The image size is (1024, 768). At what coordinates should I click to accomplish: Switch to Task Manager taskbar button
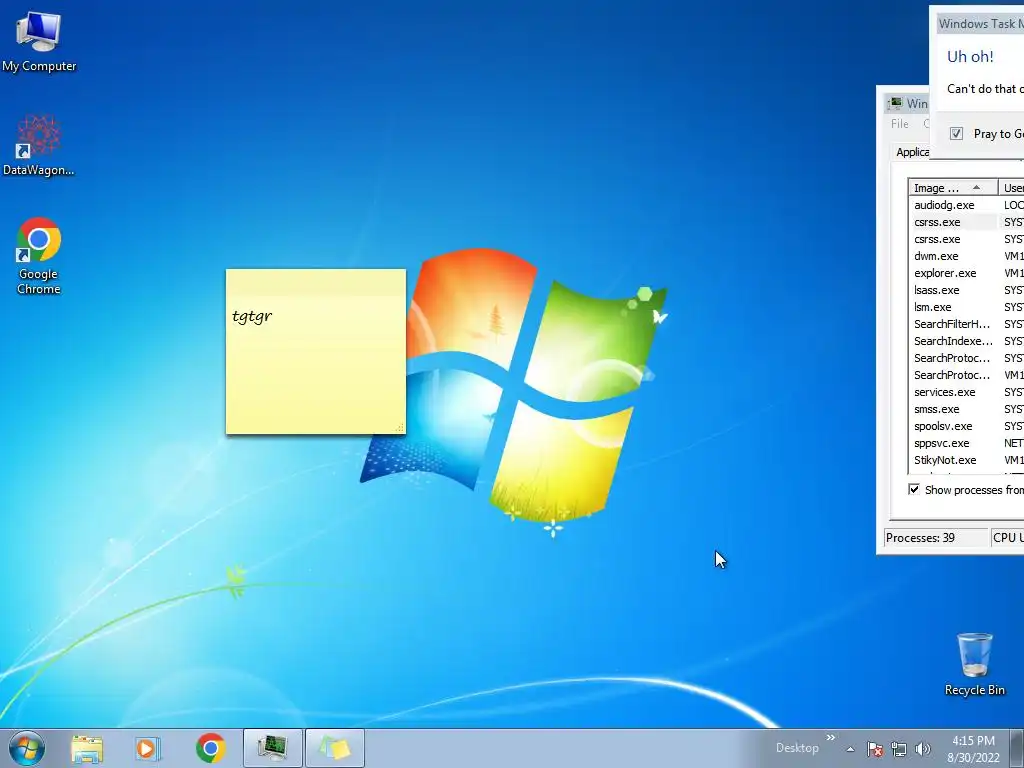click(273, 748)
